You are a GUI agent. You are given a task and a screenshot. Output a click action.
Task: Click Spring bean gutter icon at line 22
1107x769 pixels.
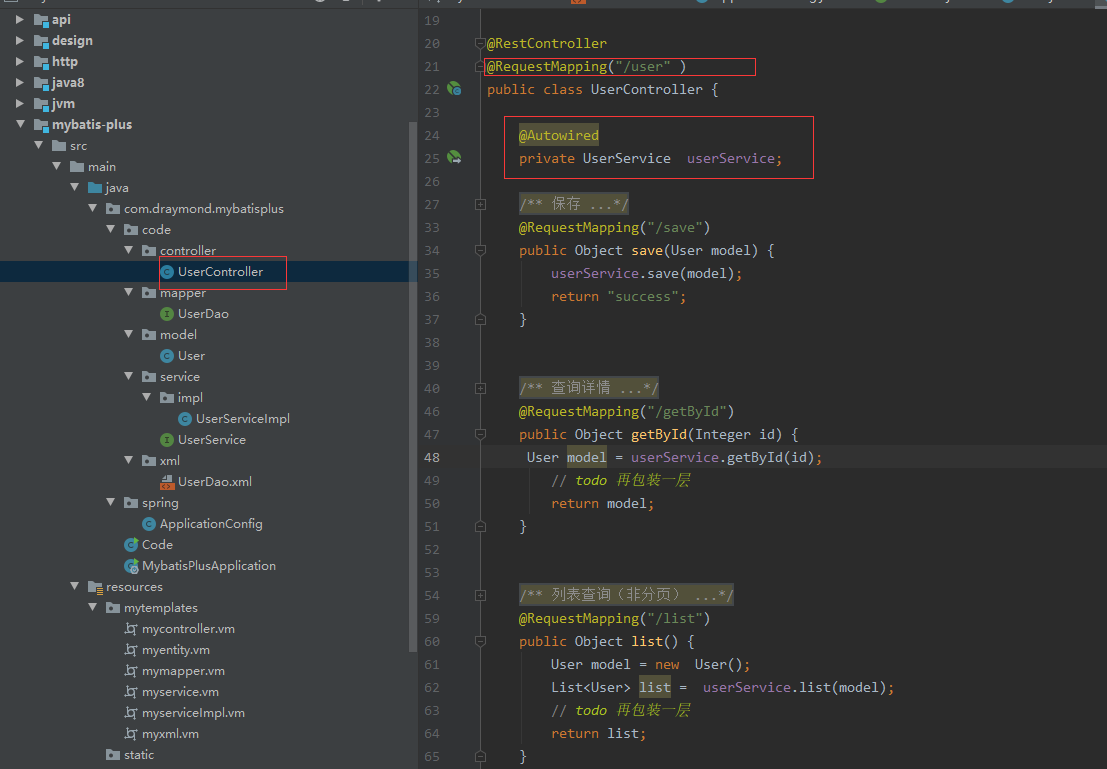[x=454, y=89]
